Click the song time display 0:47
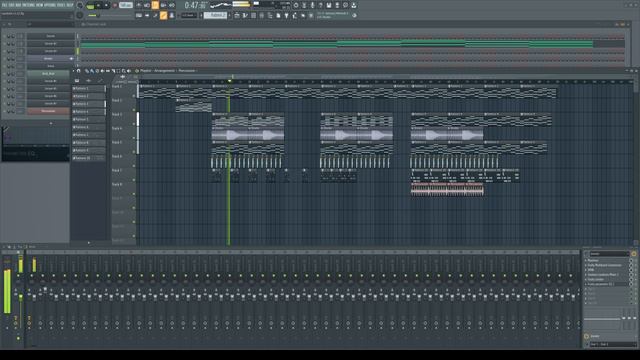Image resolution: width=640 pixels, height=360 pixels. [193, 5]
